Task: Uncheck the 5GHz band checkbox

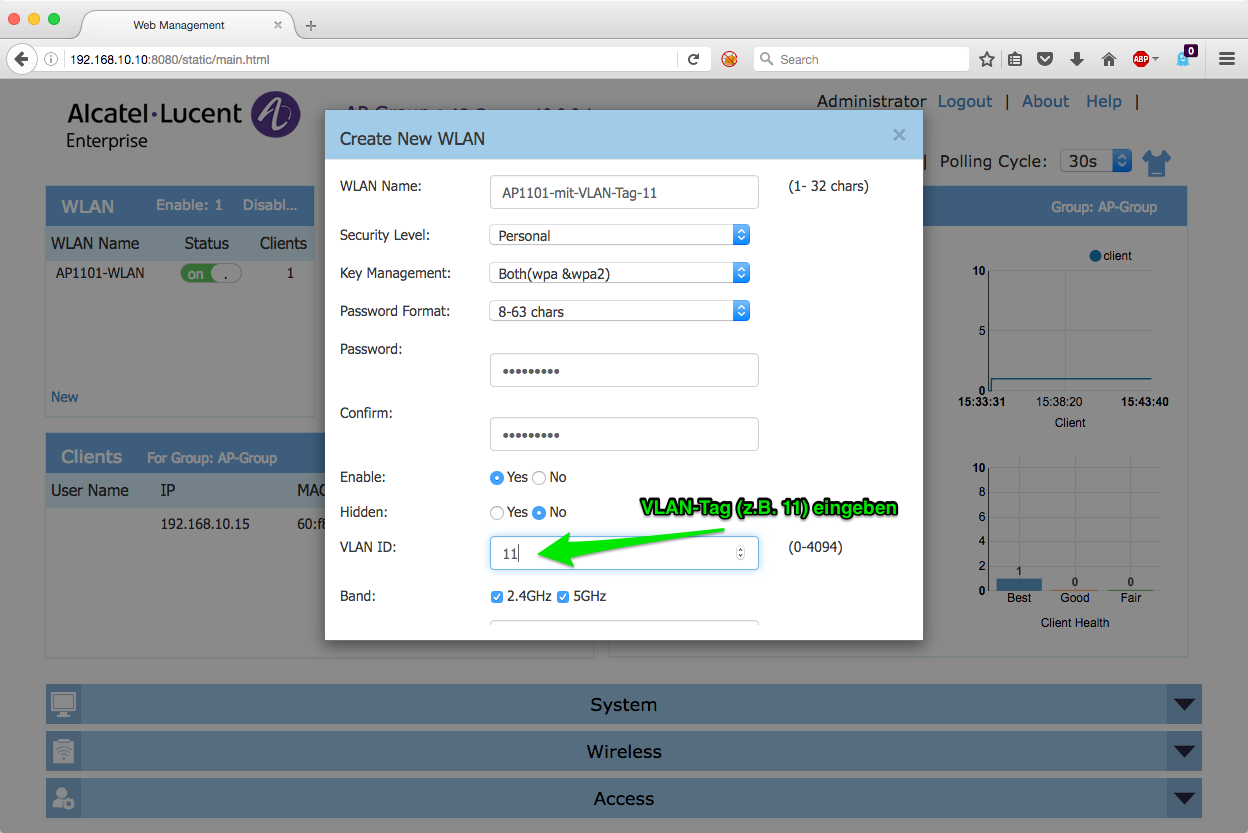Action: click(563, 597)
